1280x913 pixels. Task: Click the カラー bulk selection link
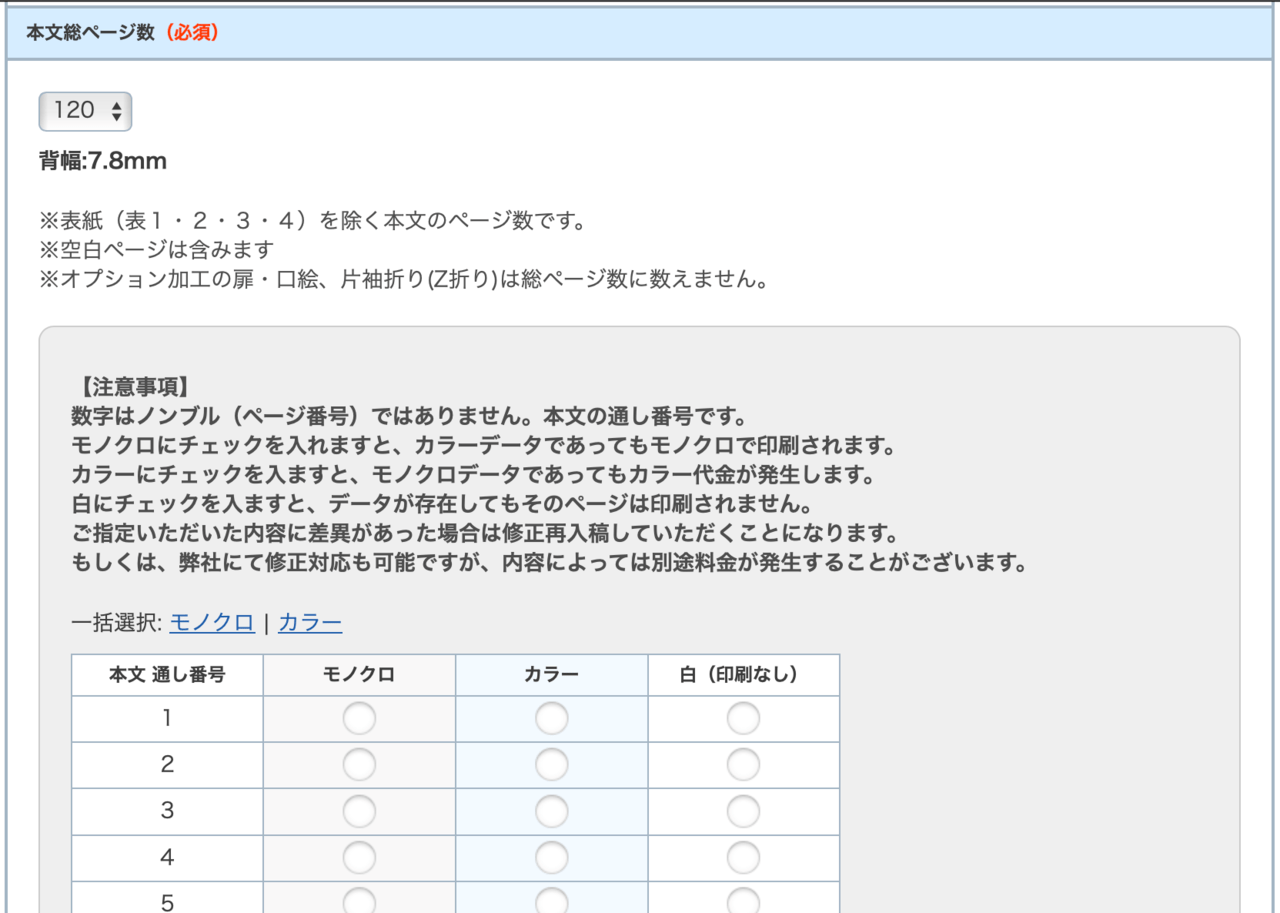[x=310, y=622]
